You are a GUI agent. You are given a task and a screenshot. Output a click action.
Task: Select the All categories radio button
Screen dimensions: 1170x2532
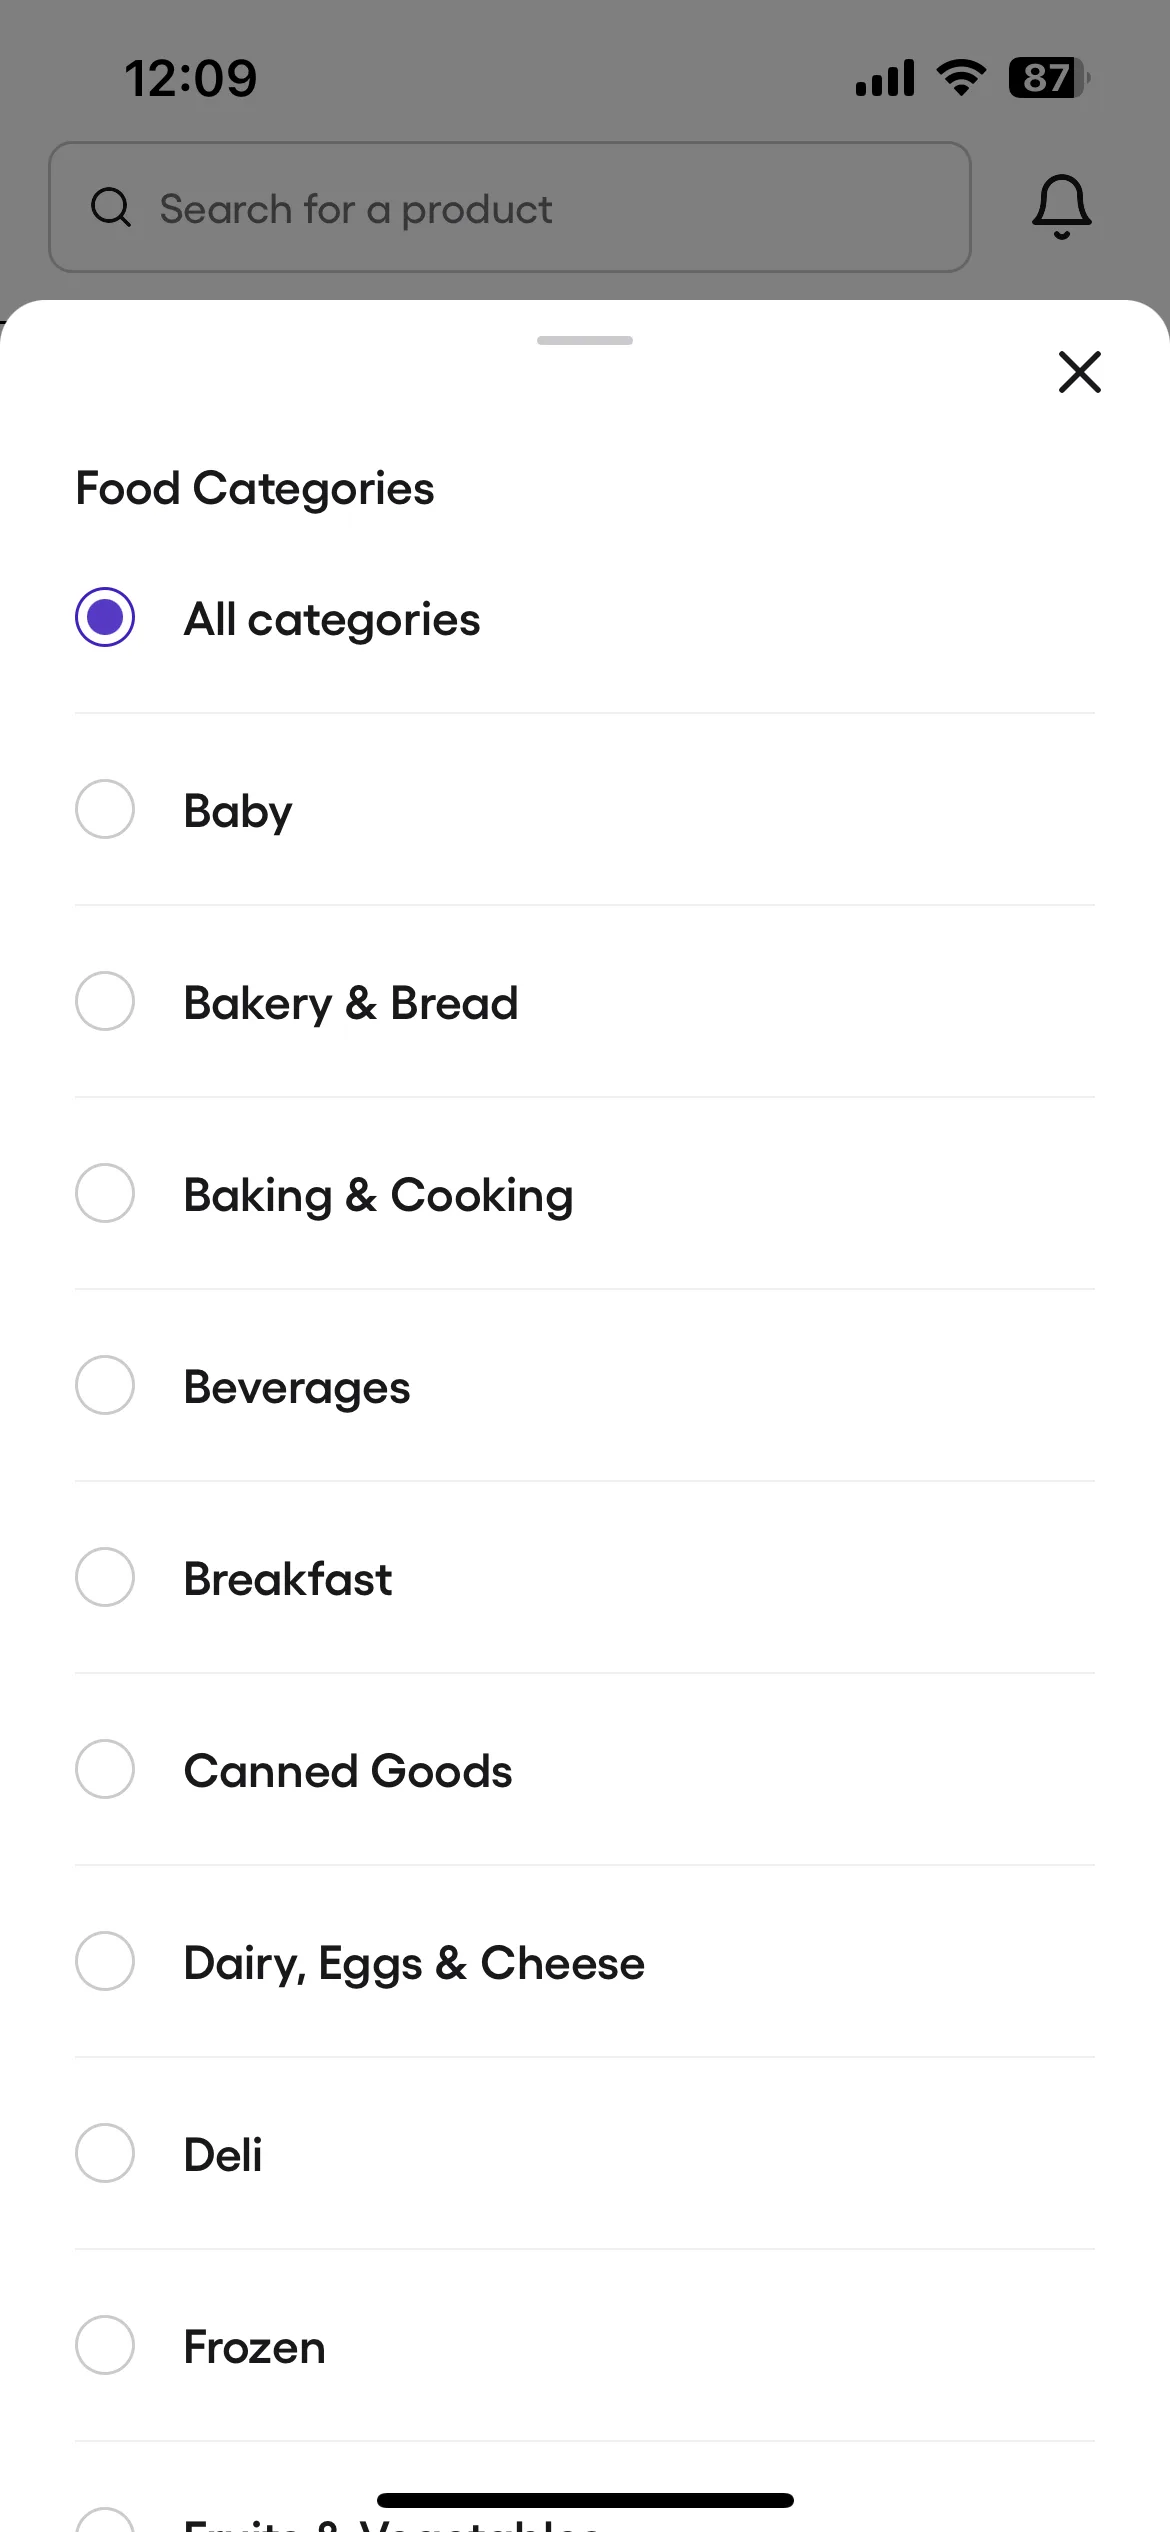[x=105, y=617]
